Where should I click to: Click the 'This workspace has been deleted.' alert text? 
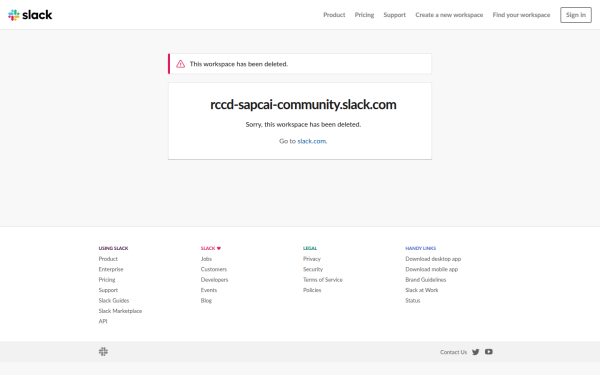click(239, 64)
